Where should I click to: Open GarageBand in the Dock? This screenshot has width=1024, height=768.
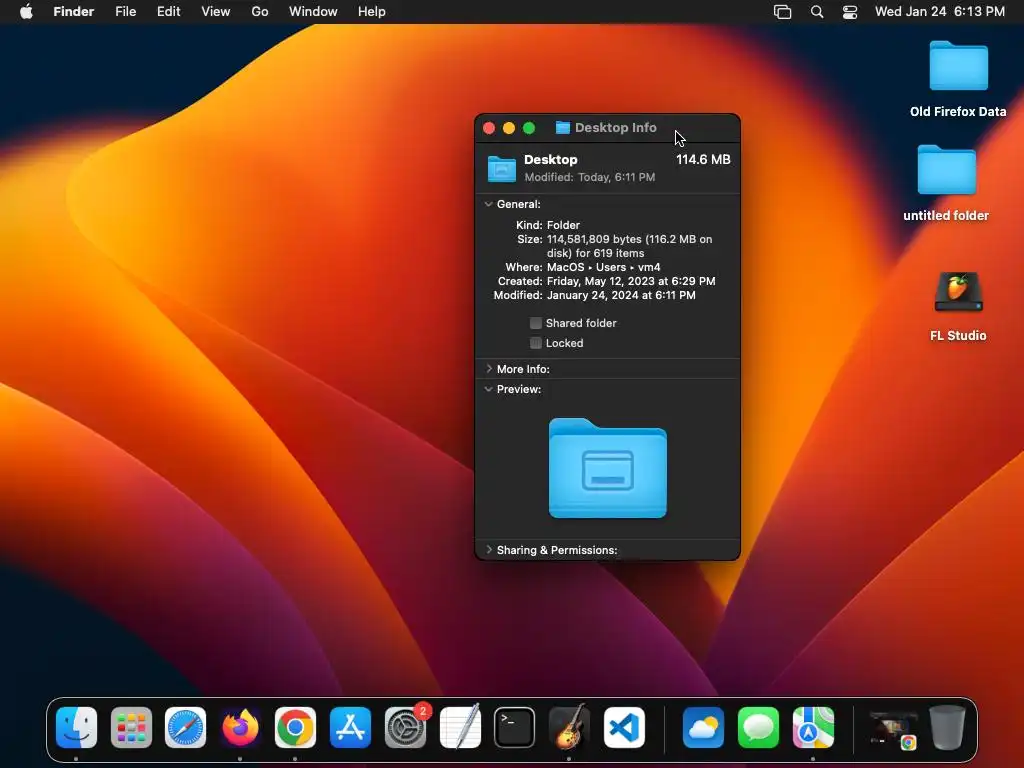569,728
